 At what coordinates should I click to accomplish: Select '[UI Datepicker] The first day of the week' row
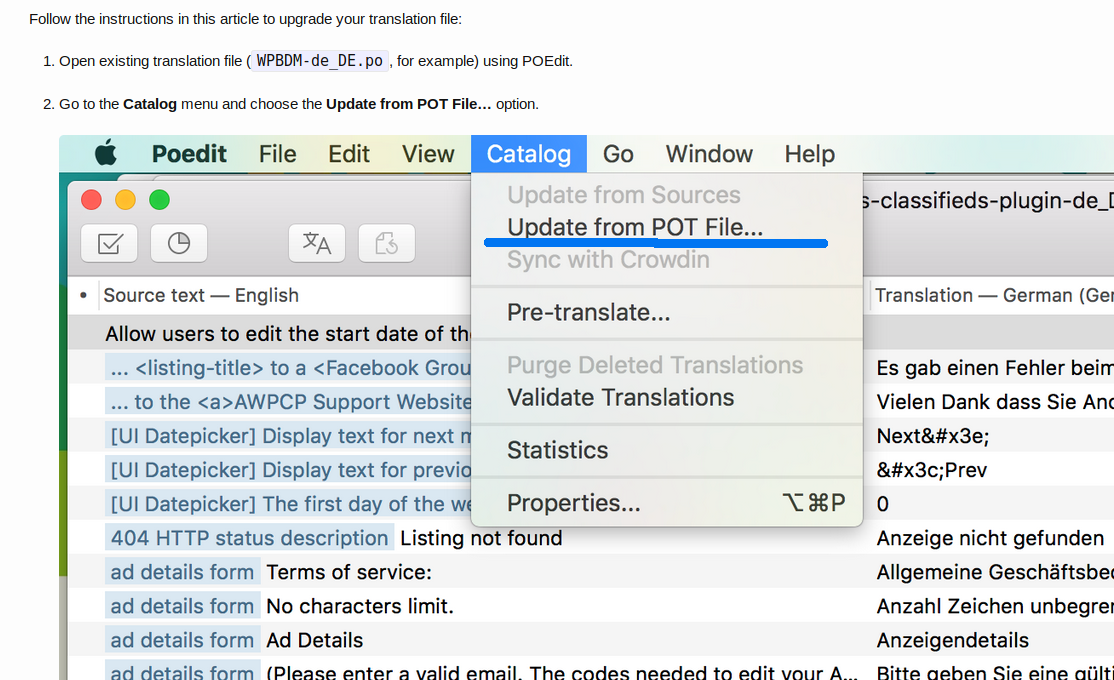coord(290,504)
